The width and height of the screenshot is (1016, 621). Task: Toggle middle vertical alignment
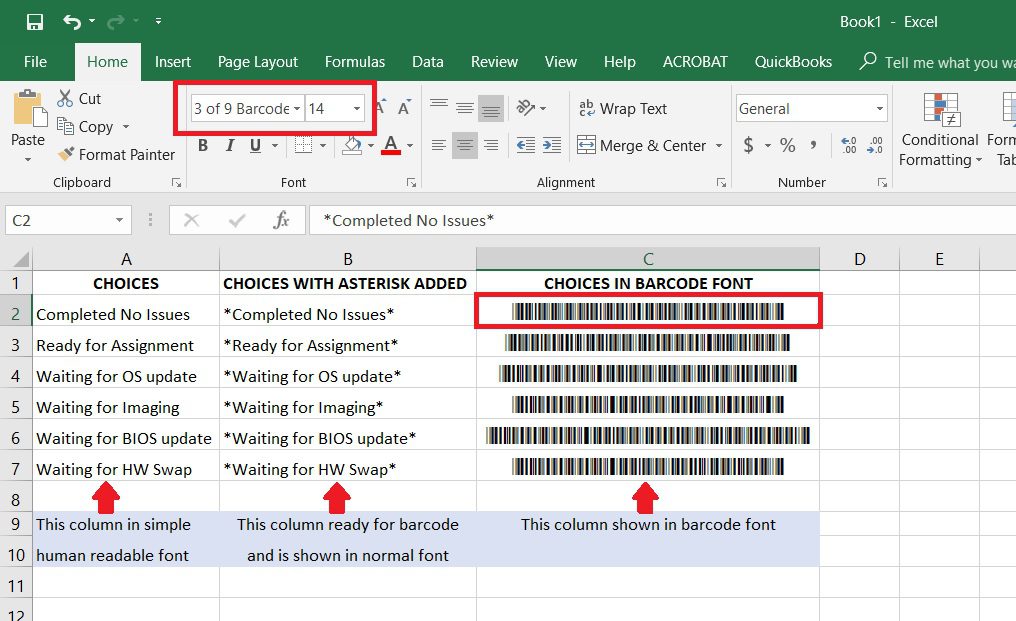465,108
